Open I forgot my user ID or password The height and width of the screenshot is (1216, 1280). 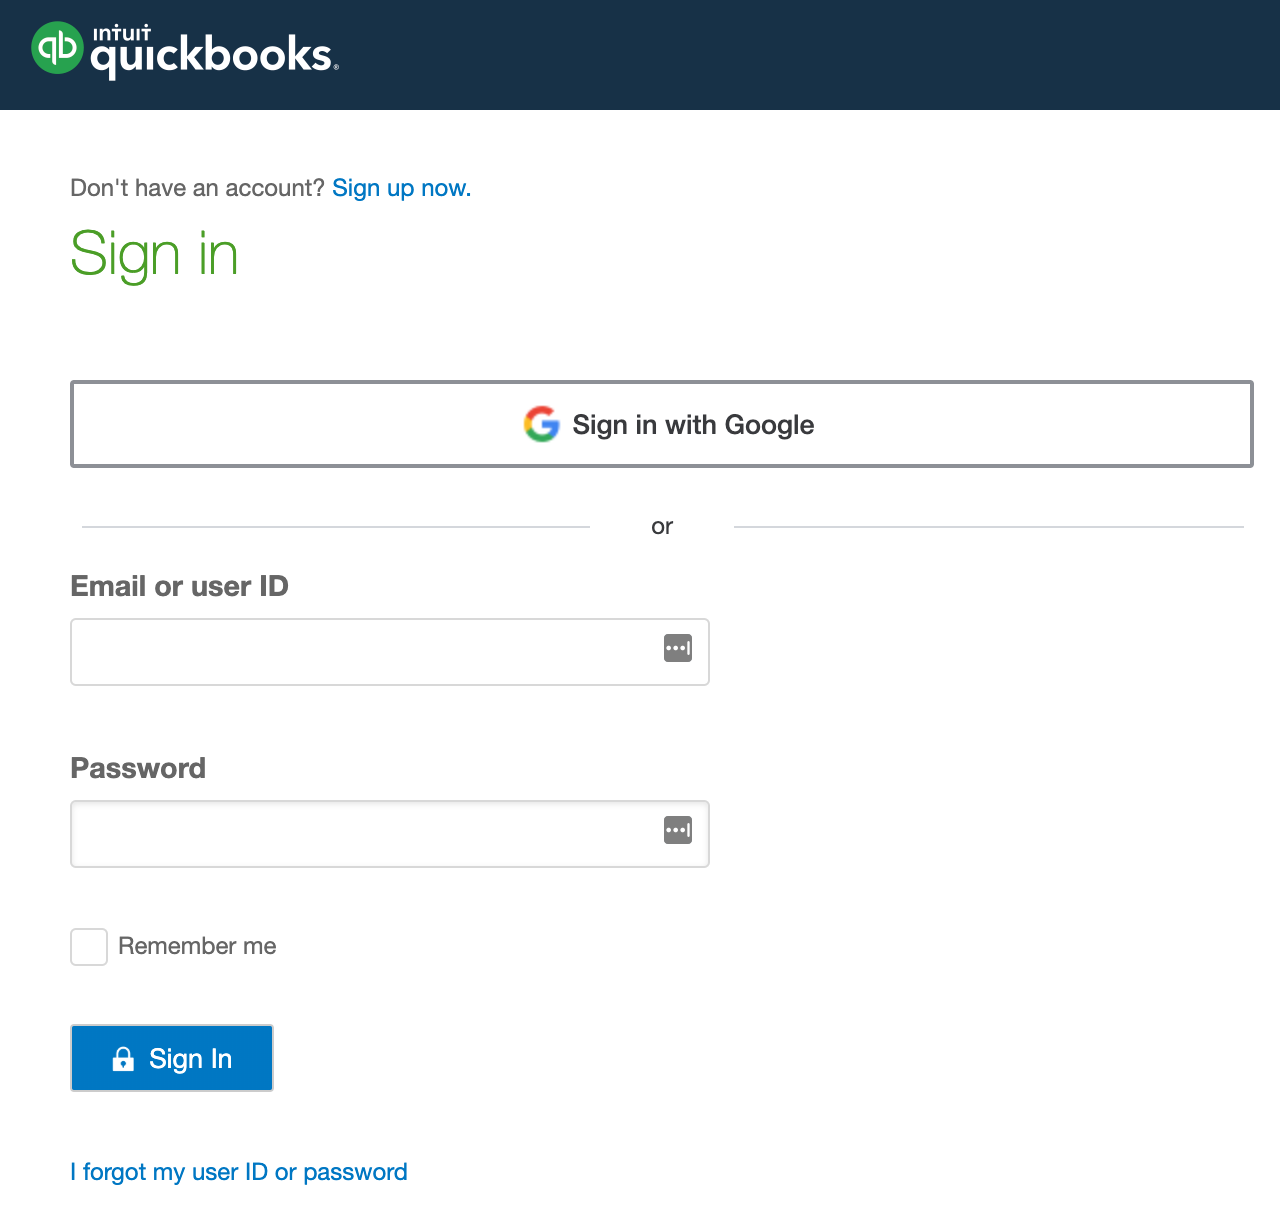tap(239, 1172)
